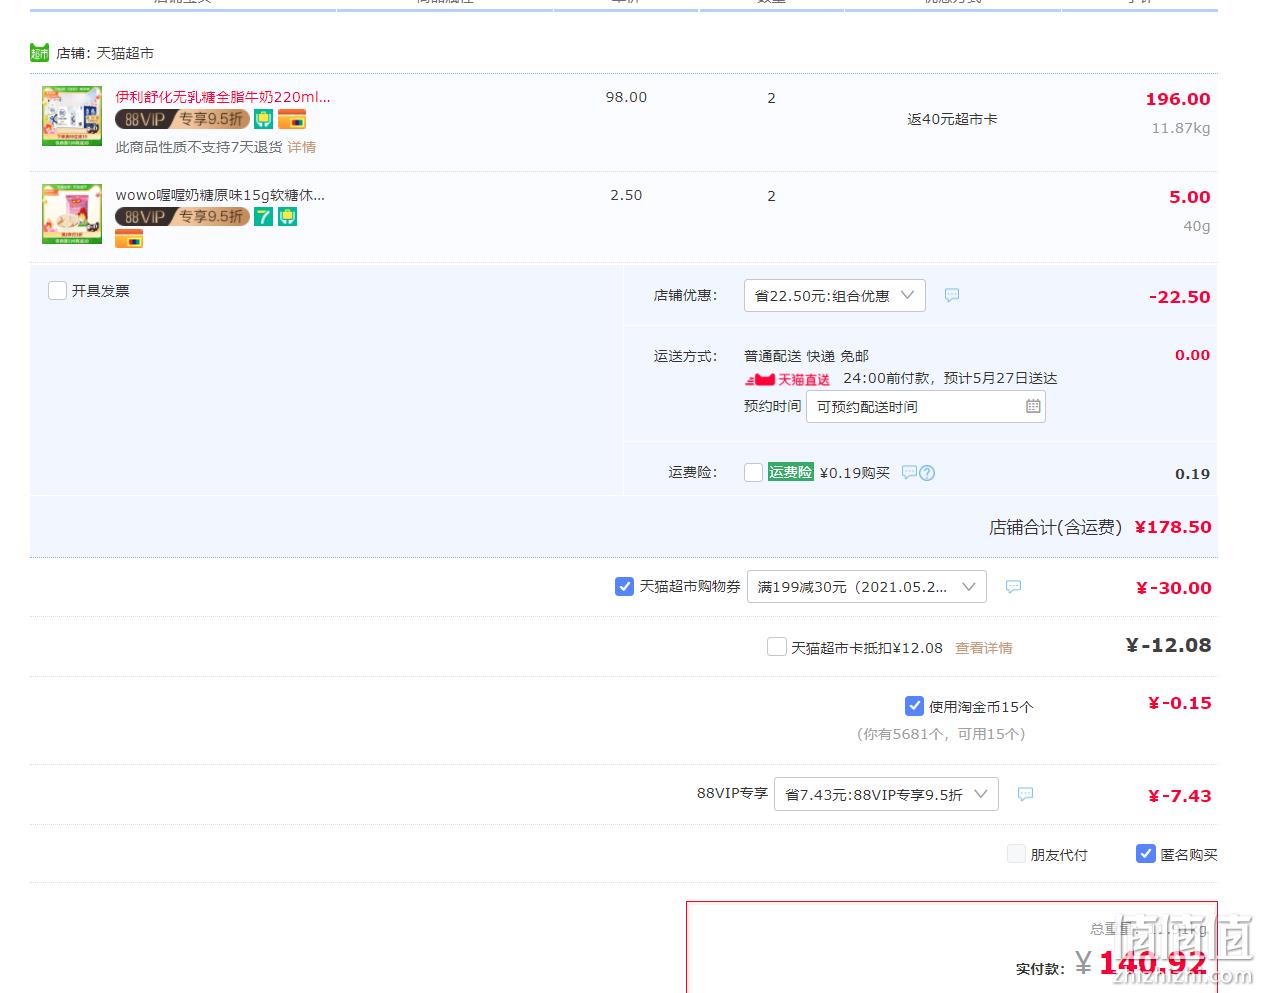This screenshot has height=993, width=1262.
Task: Click the ¥-30.00 coupon deduction amount
Action: (x=1174, y=588)
